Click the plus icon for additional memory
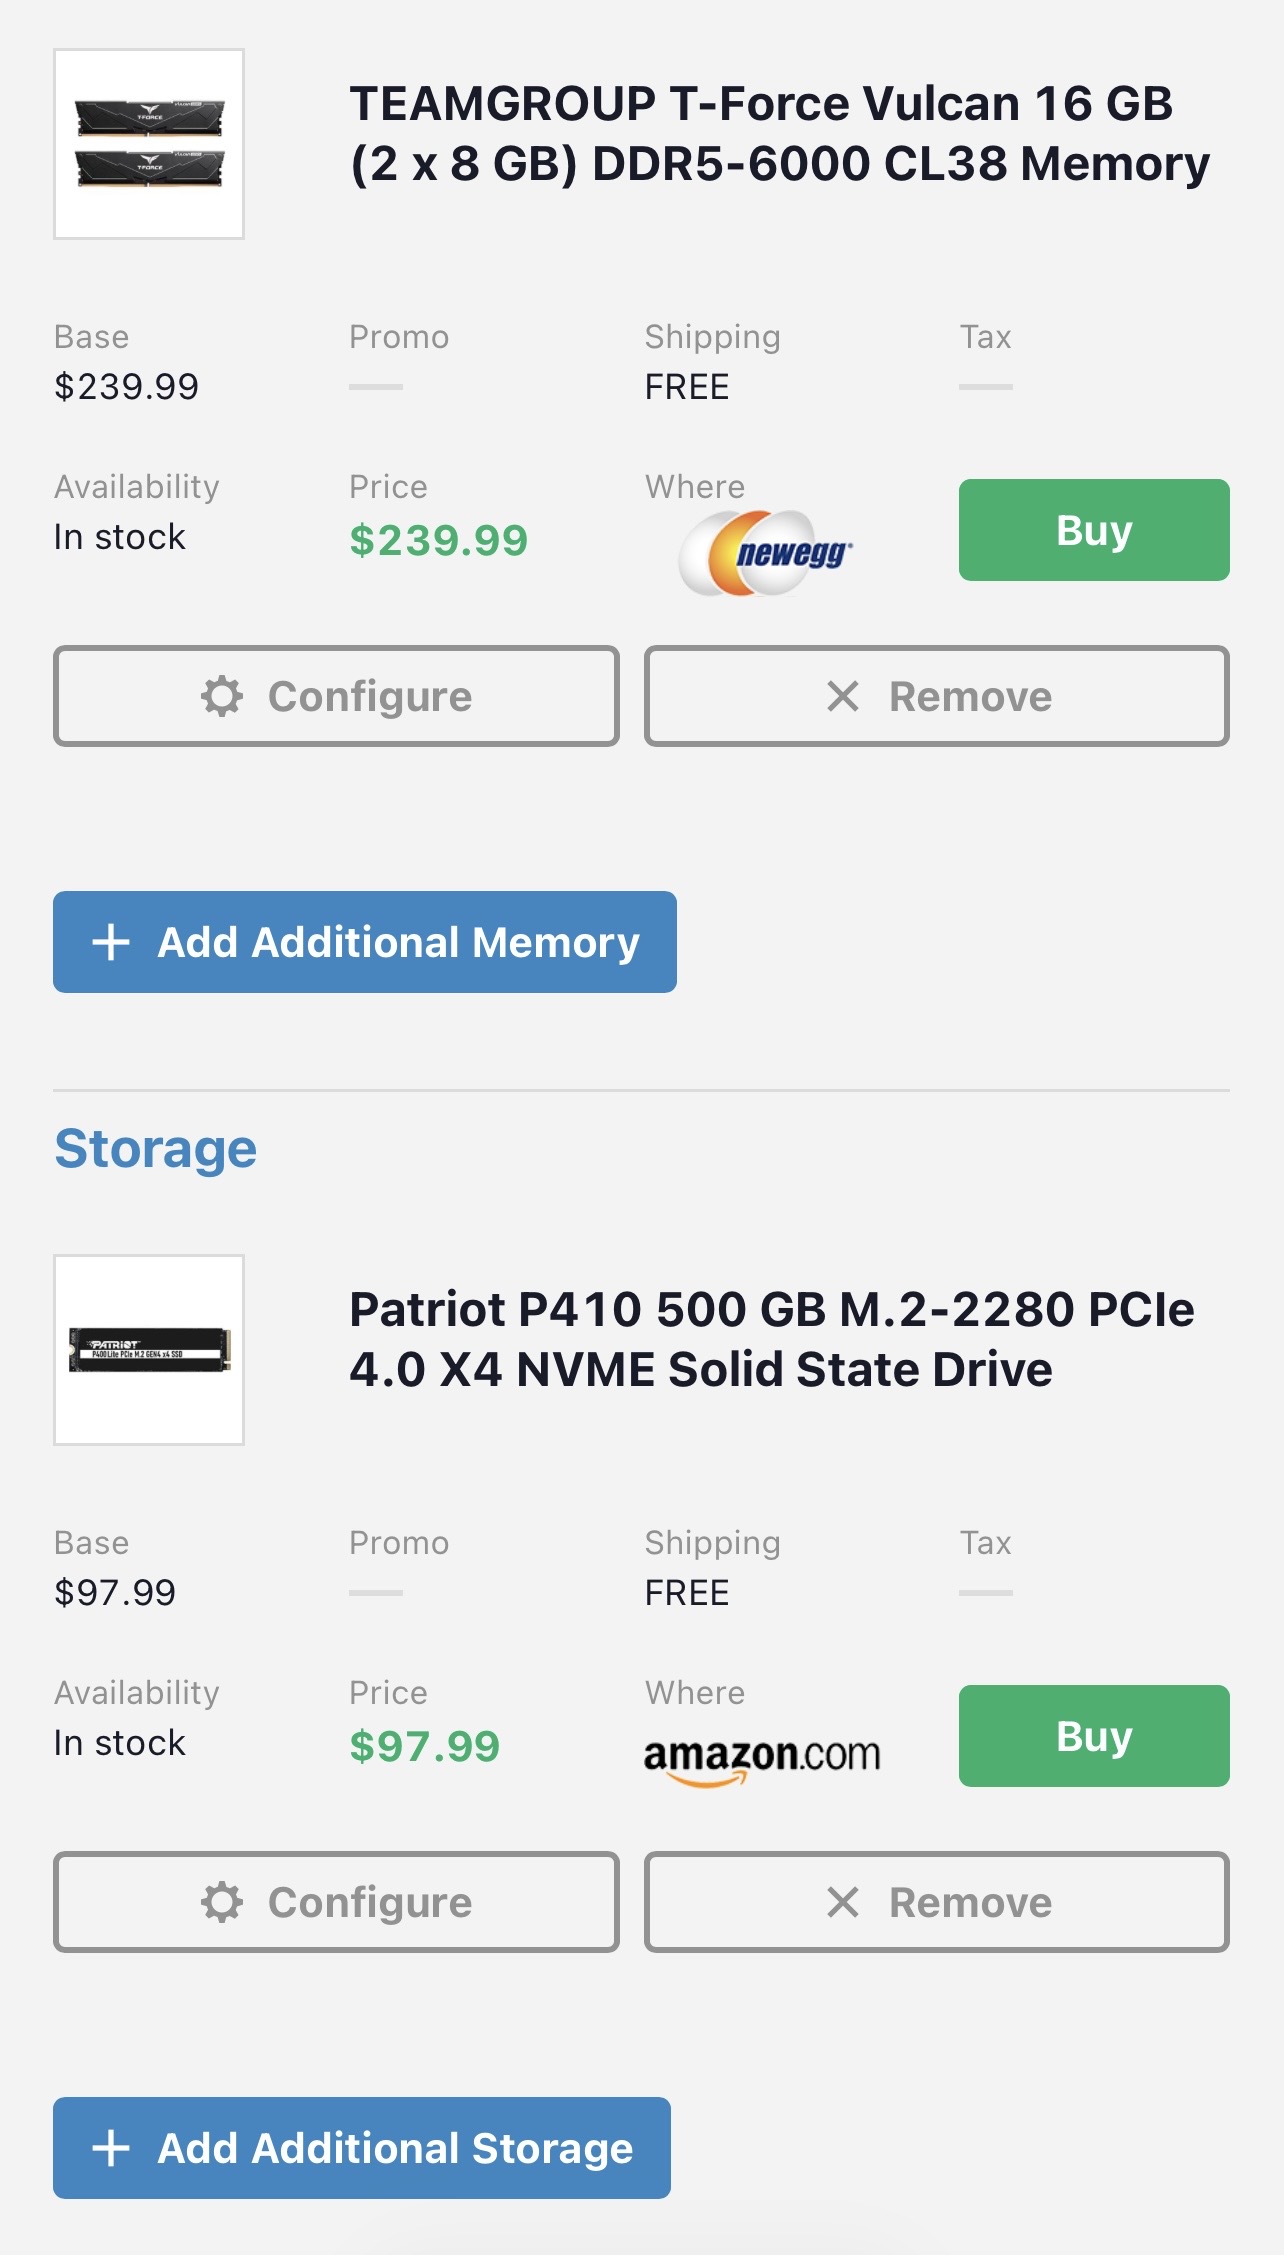Viewport: 1284px width, 2255px height. 111,942
